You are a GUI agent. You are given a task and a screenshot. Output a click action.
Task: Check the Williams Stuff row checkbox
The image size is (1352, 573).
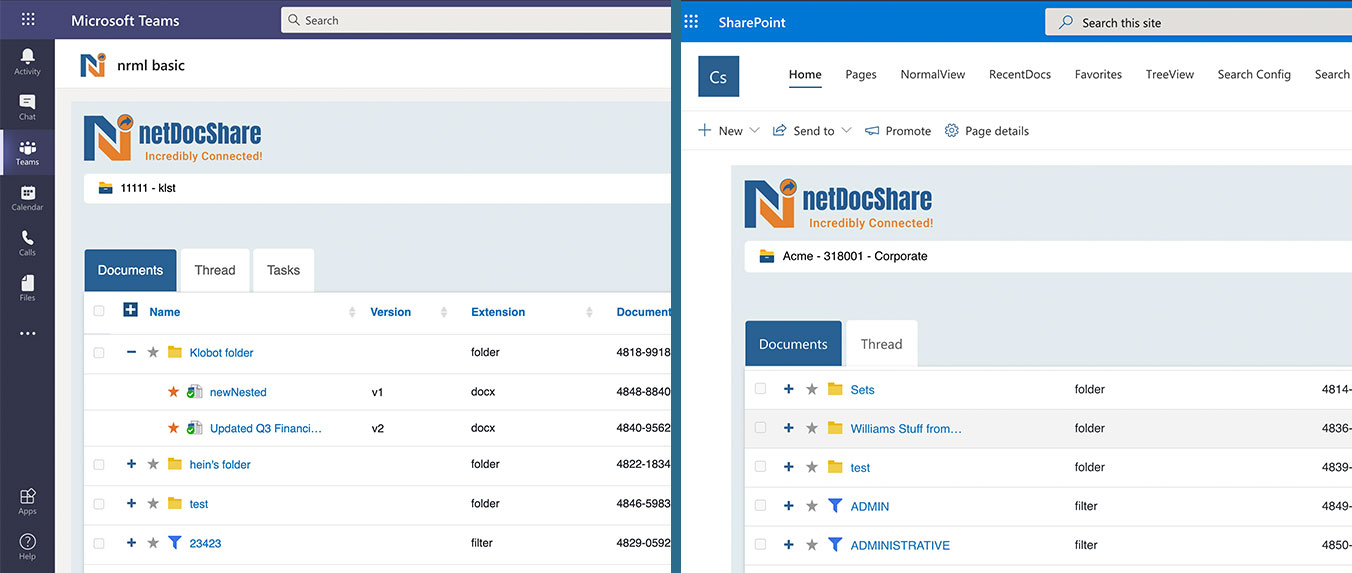click(x=760, y=428)
